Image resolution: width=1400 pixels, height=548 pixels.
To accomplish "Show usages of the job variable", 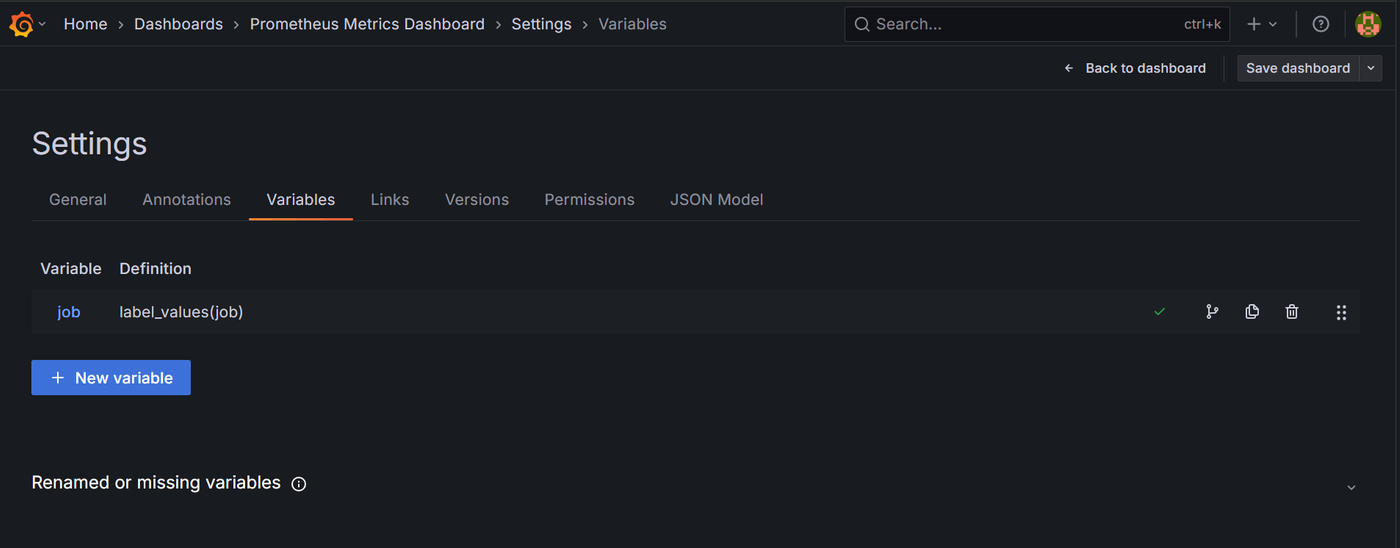I will pos(1212,312).
